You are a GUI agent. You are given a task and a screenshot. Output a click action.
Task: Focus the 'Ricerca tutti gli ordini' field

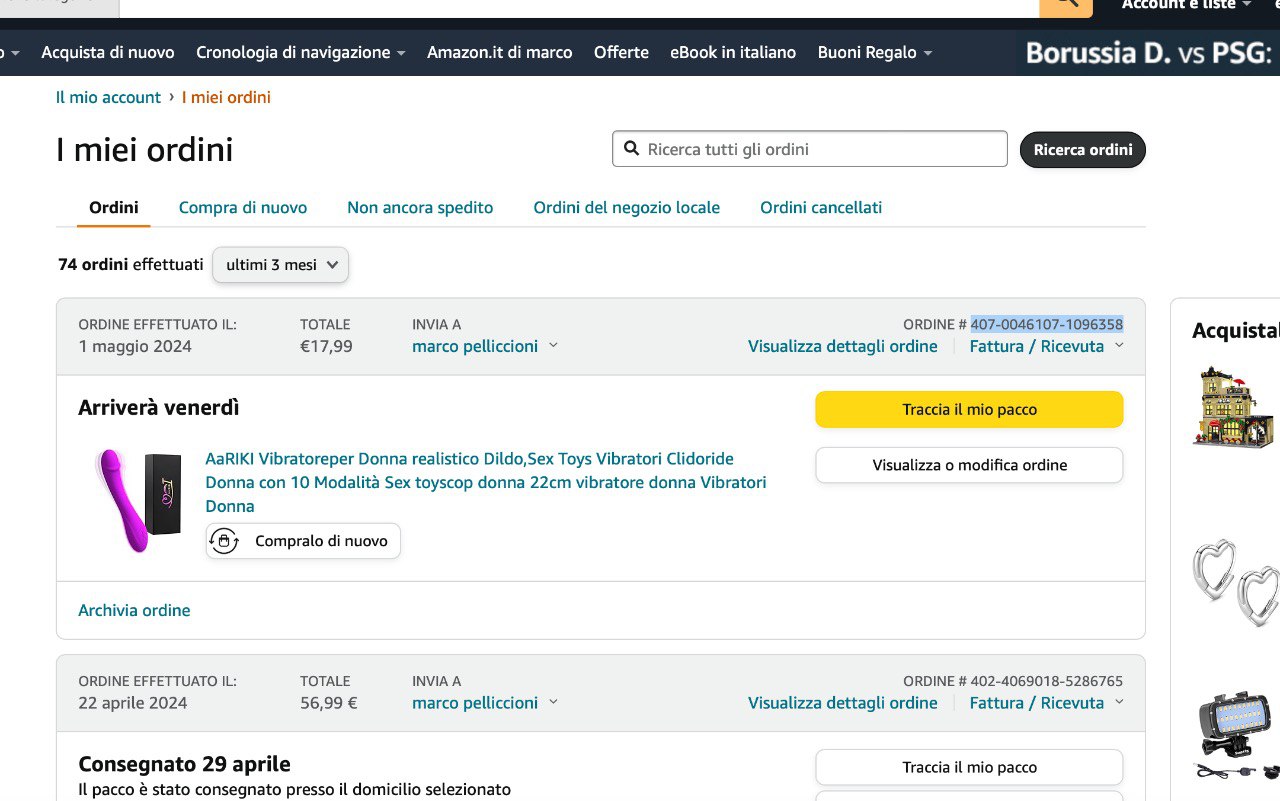pos(820,149)
